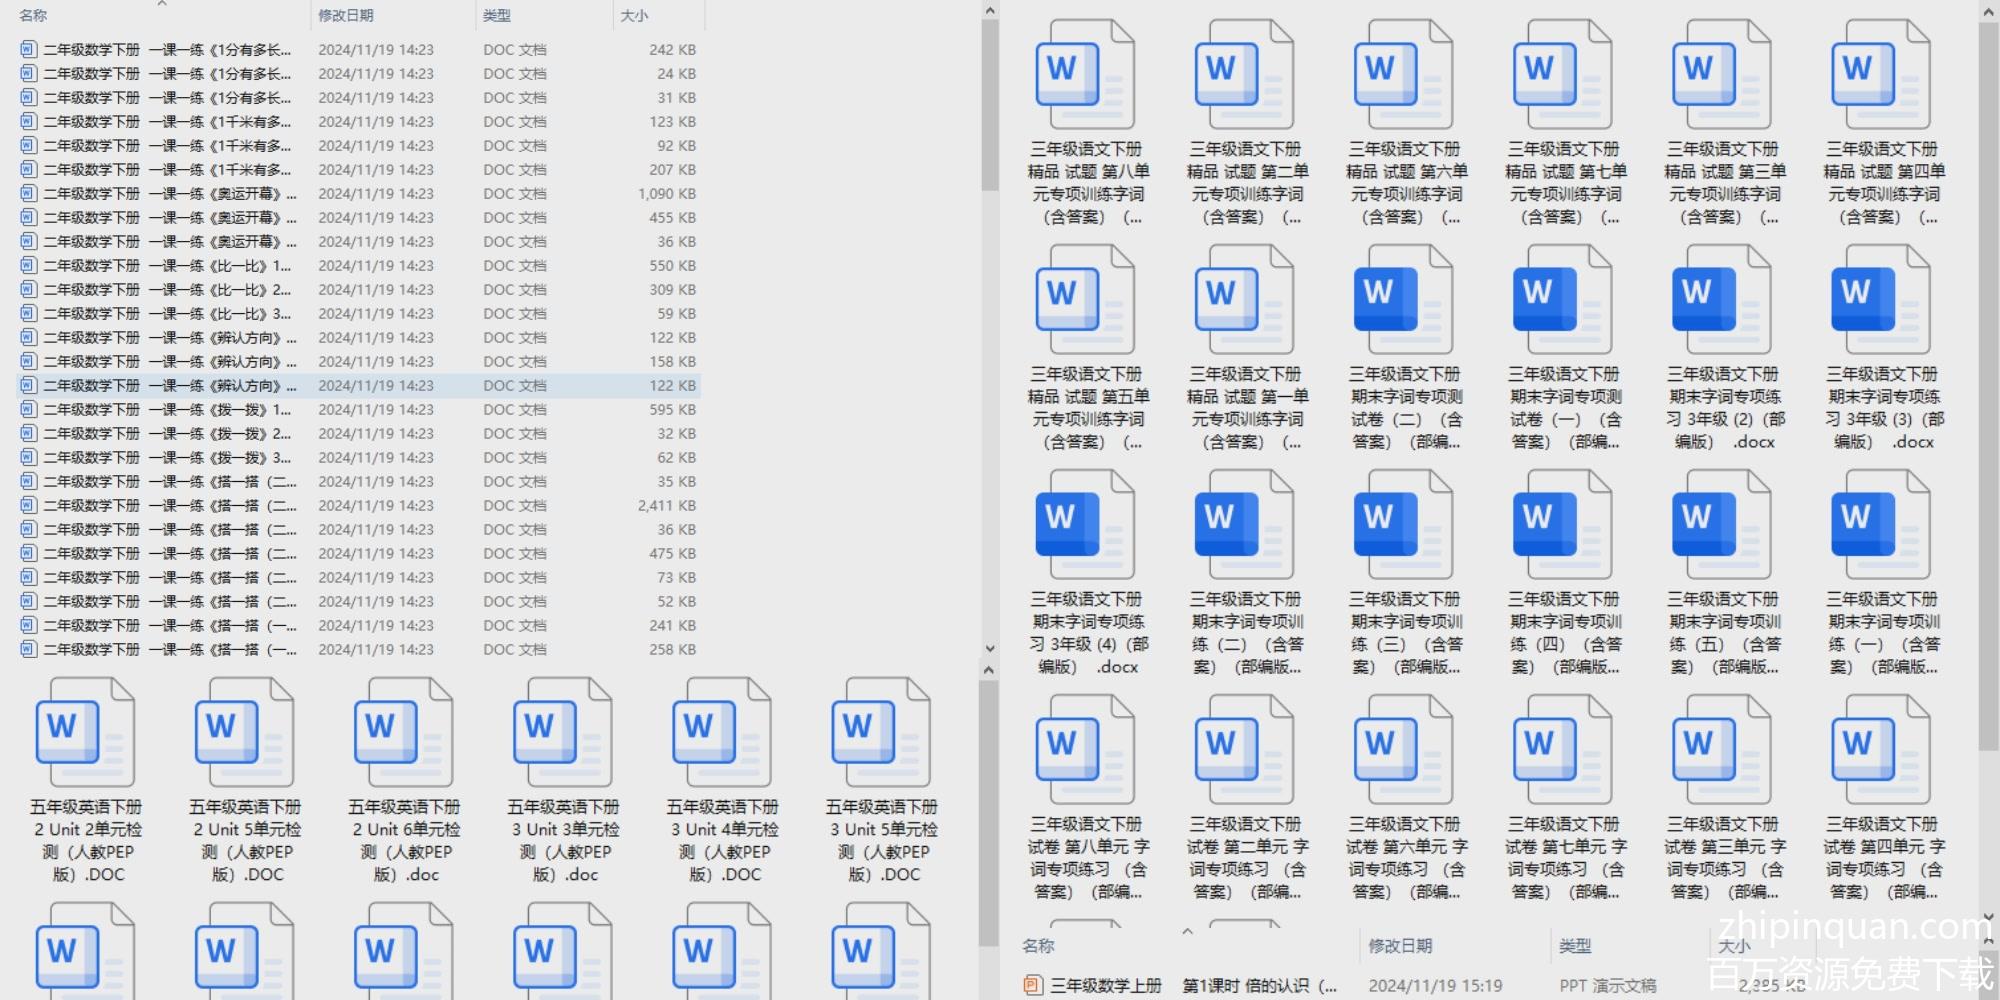
Task: Click sort chevron above bottom-right 名称 header
Action: tap(1187, 931)
